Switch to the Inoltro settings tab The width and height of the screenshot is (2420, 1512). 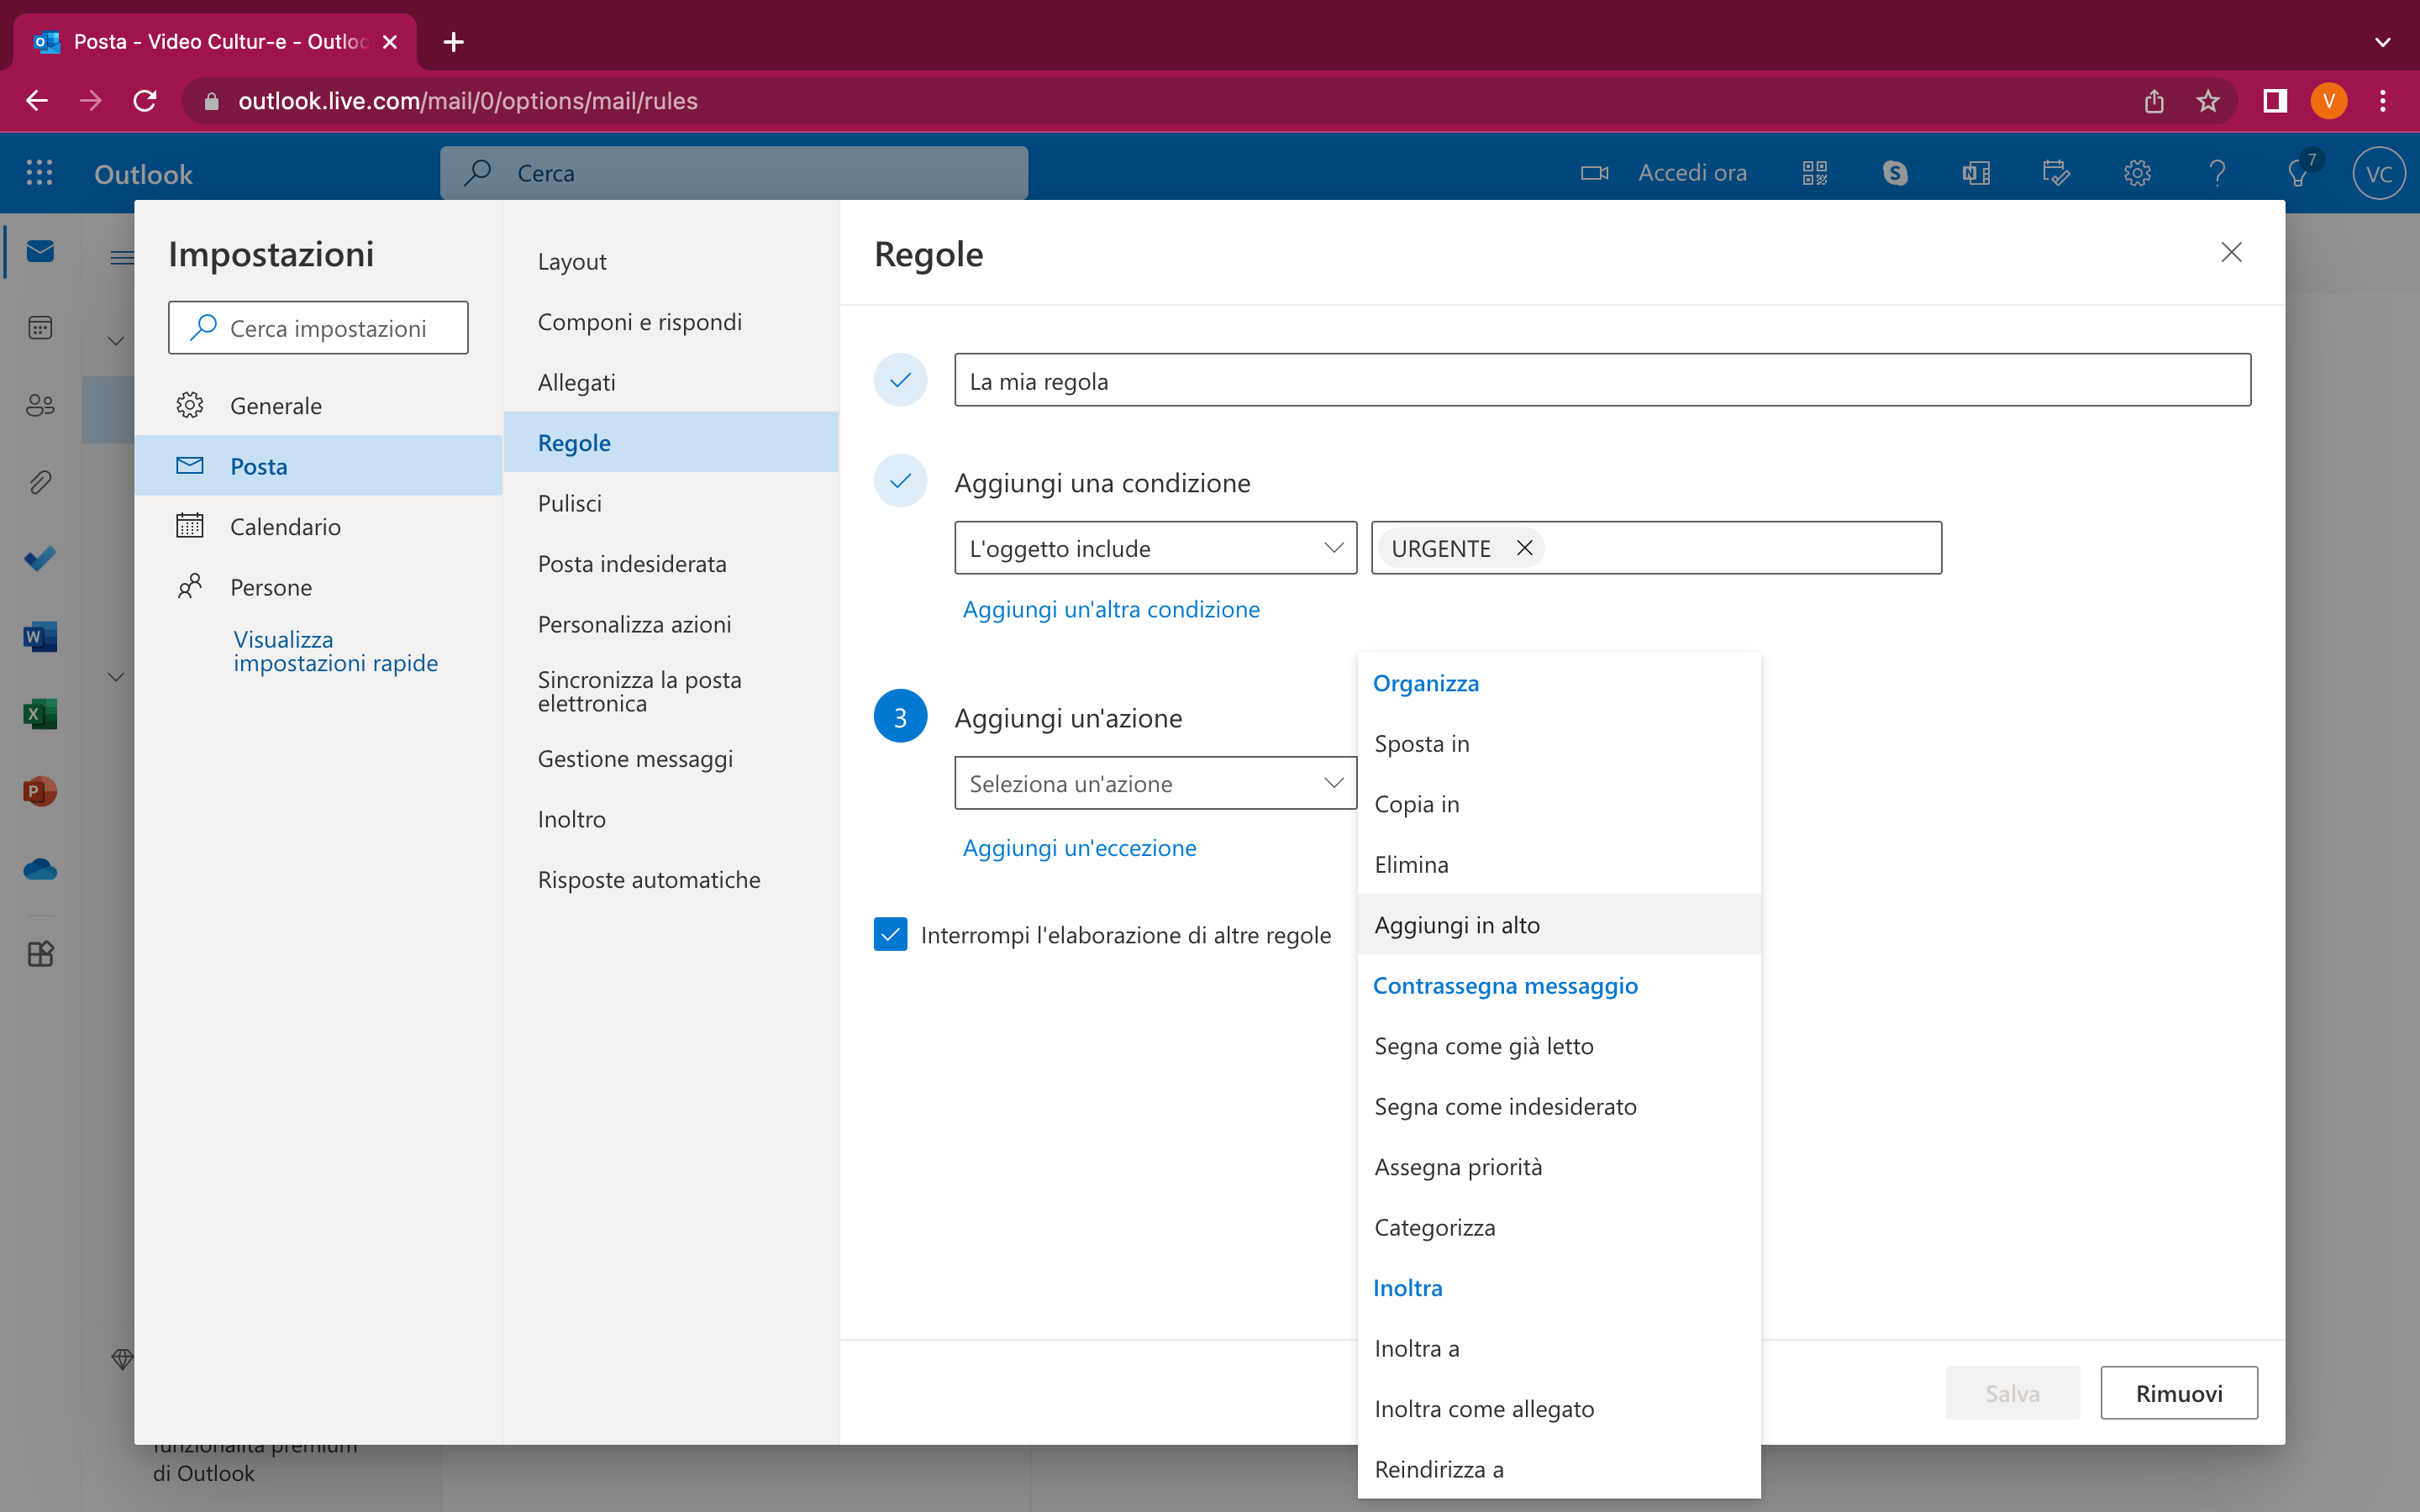click(571, 818)
